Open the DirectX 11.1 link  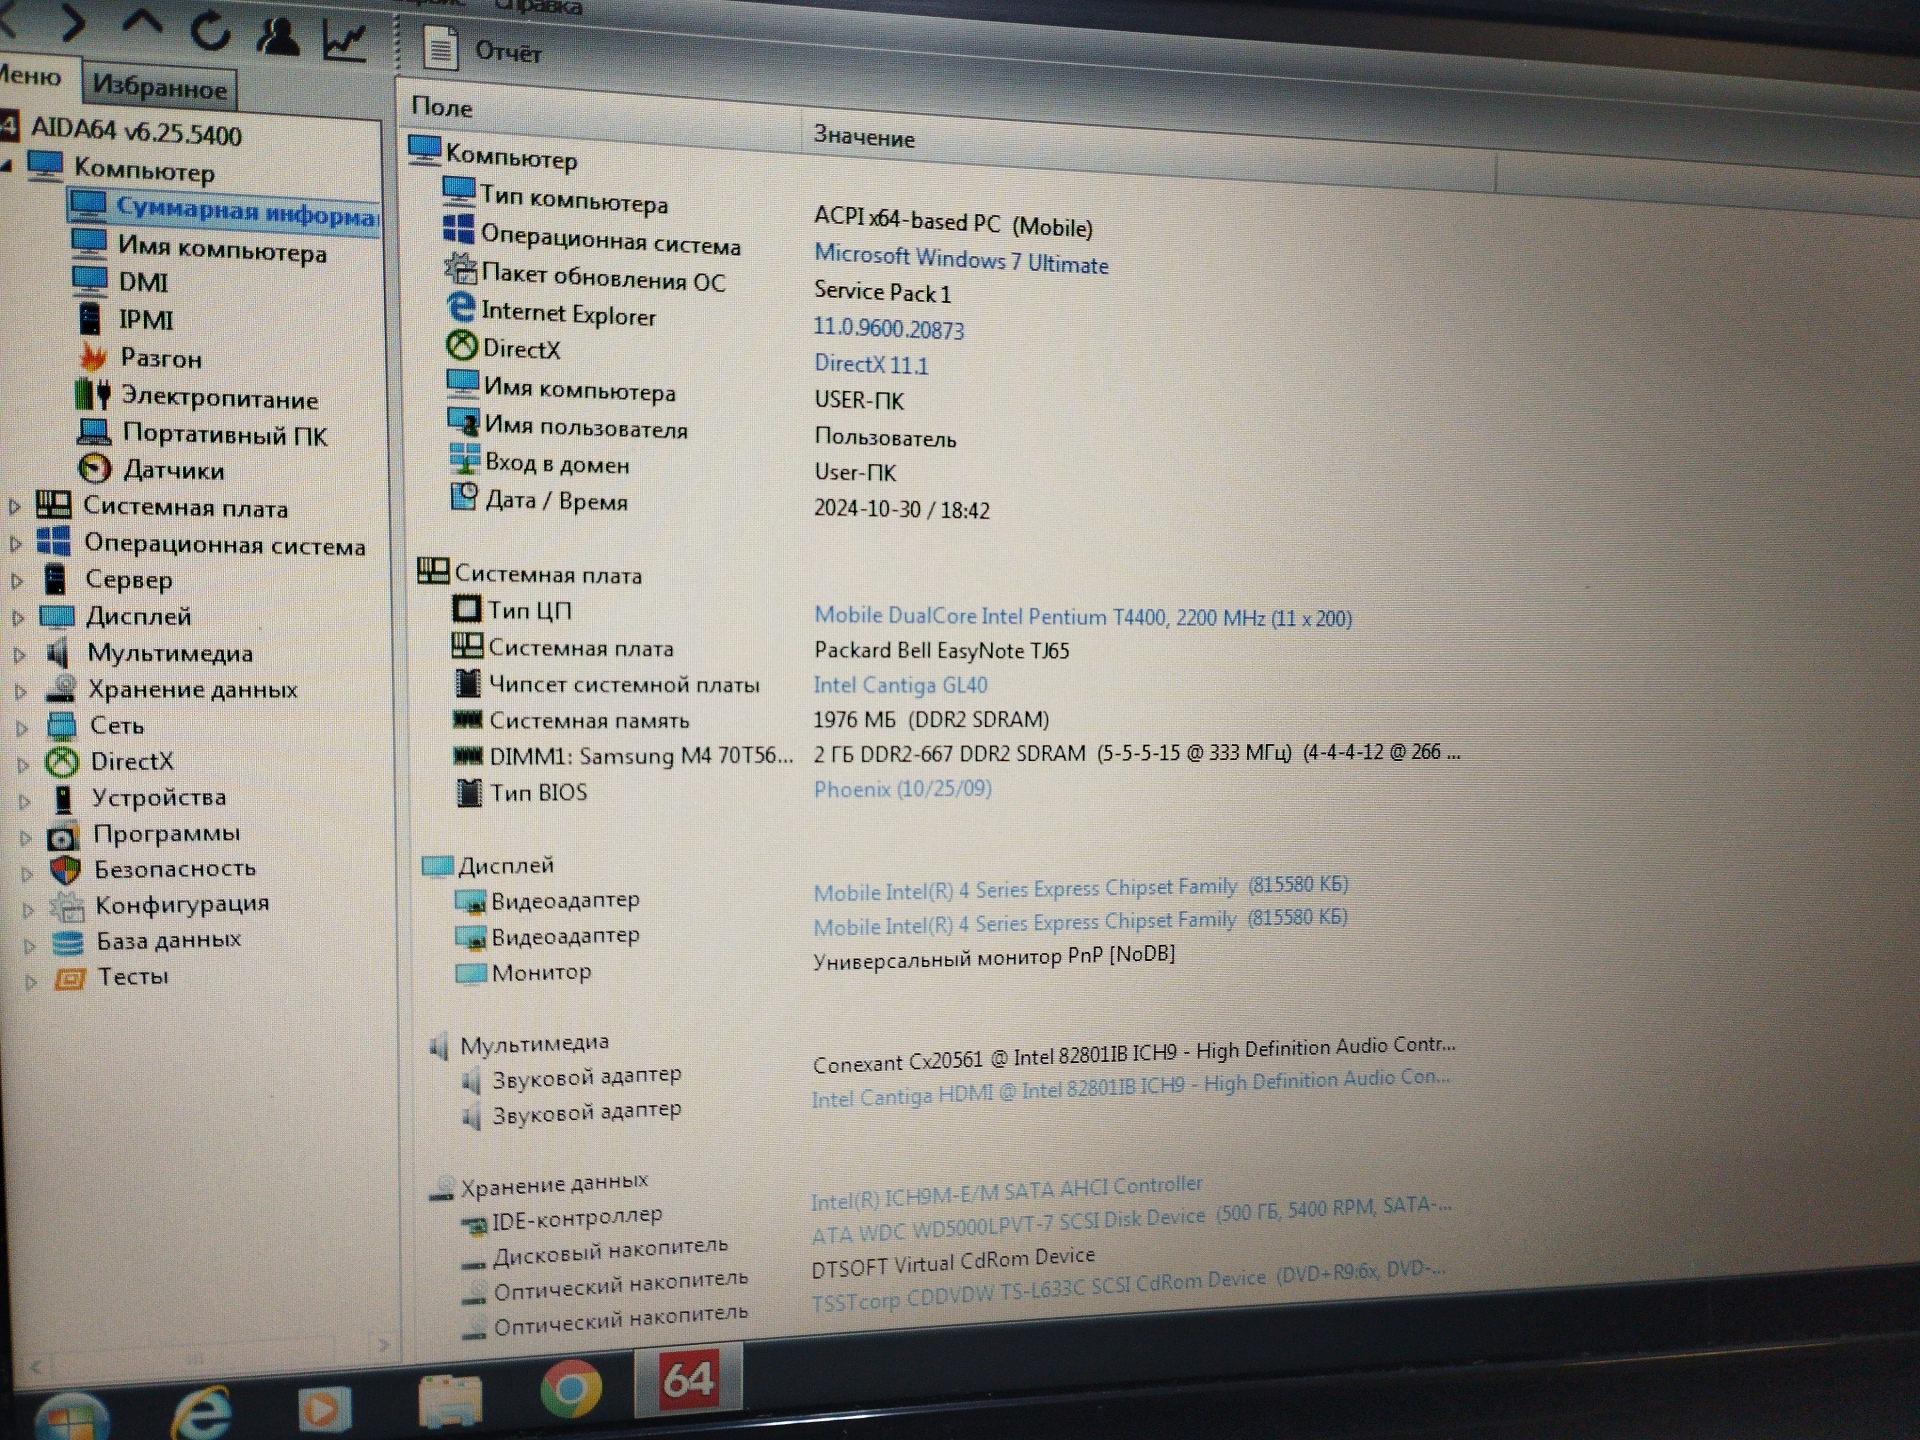871,364
